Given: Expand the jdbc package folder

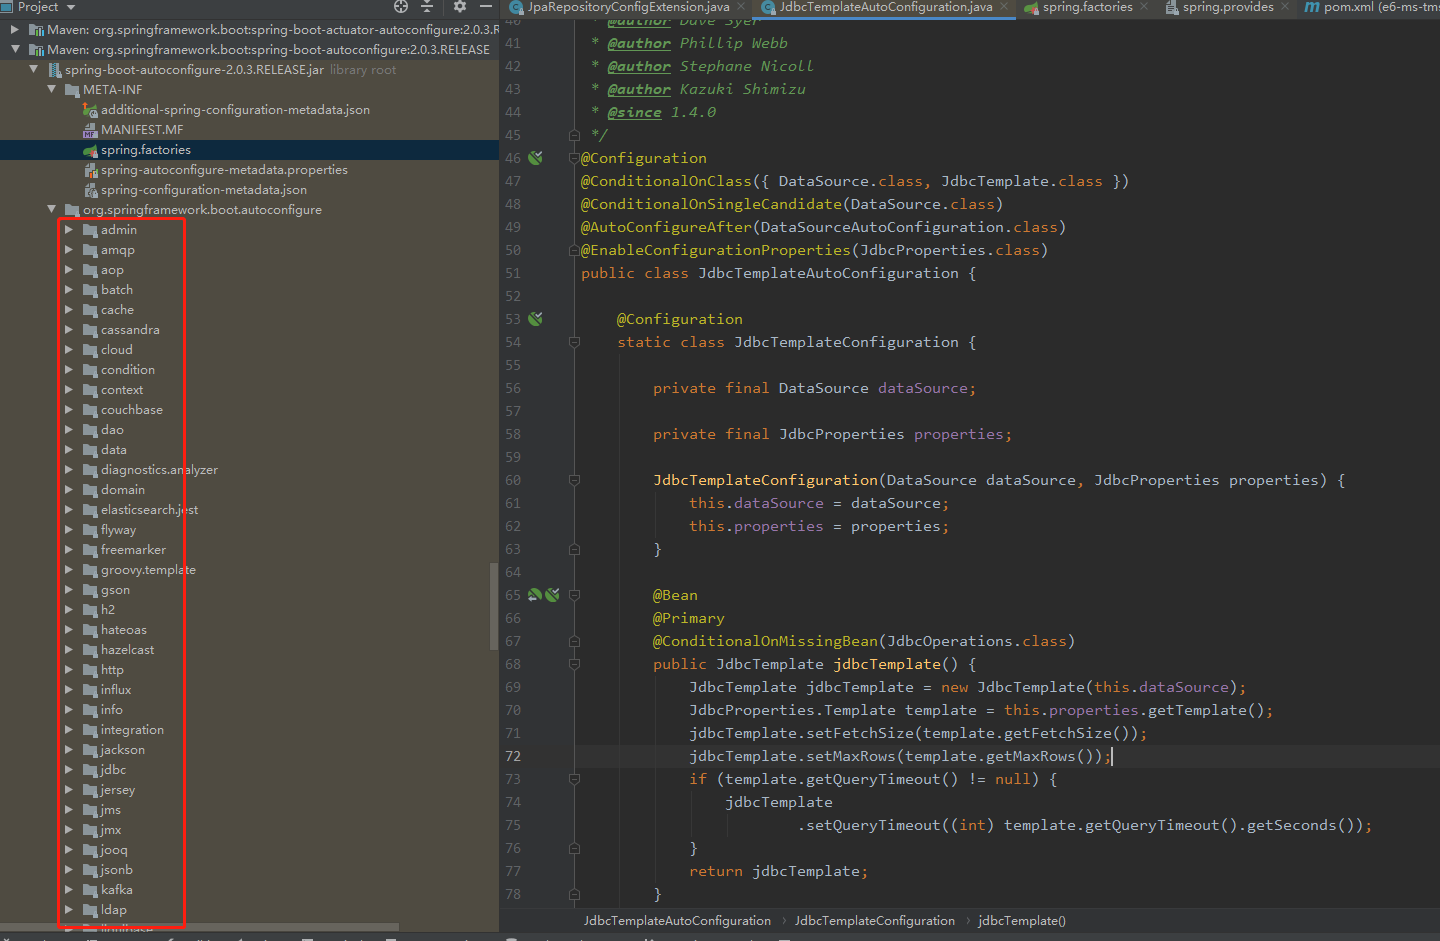Looking at the screenshot, I should point(69,770).
